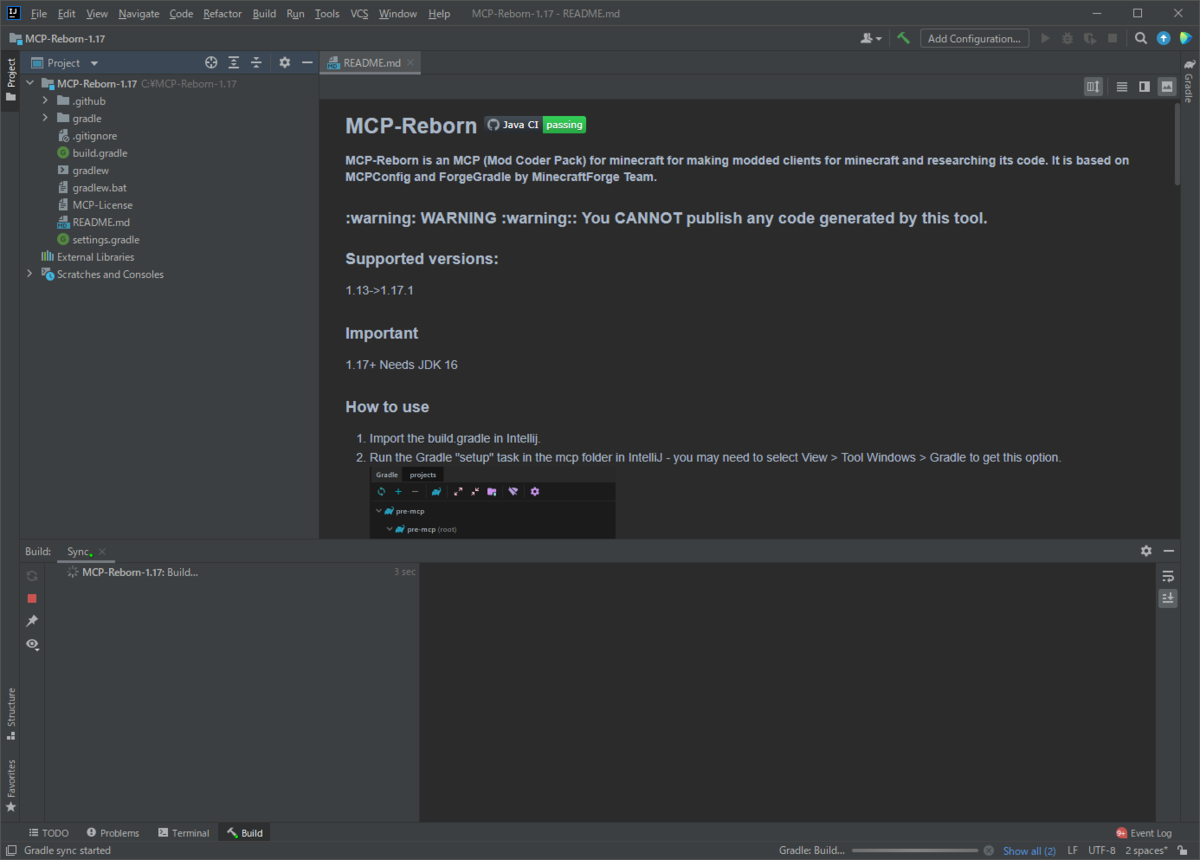The width and height of the screenshot is (1200, 860).
Task: Open Project panel gear options
Action: tap(284, 62)
